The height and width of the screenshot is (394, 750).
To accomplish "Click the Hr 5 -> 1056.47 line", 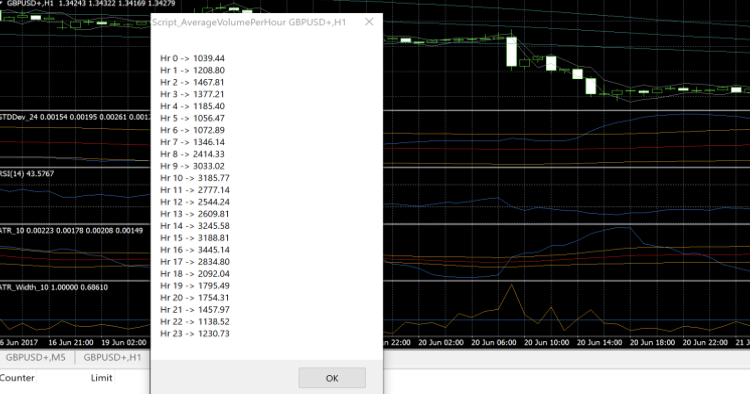I will [x=192, y=118].
